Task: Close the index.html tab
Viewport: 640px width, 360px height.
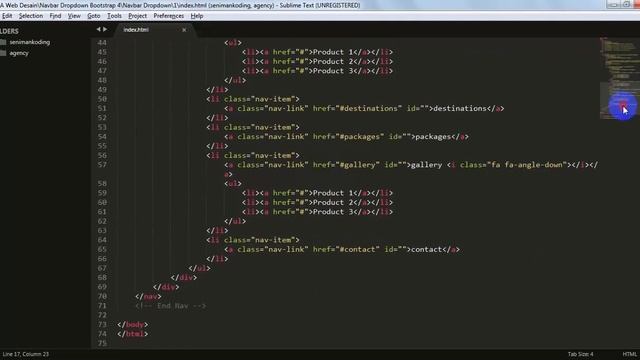Action: point(184,30)
